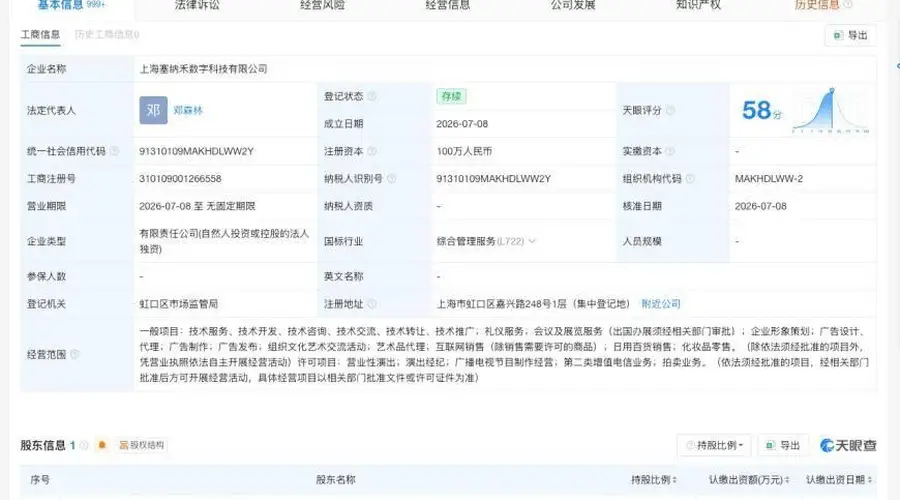Click the 序号 column header
This screenshot has width=900, height=500.
[x=40, y=479]
